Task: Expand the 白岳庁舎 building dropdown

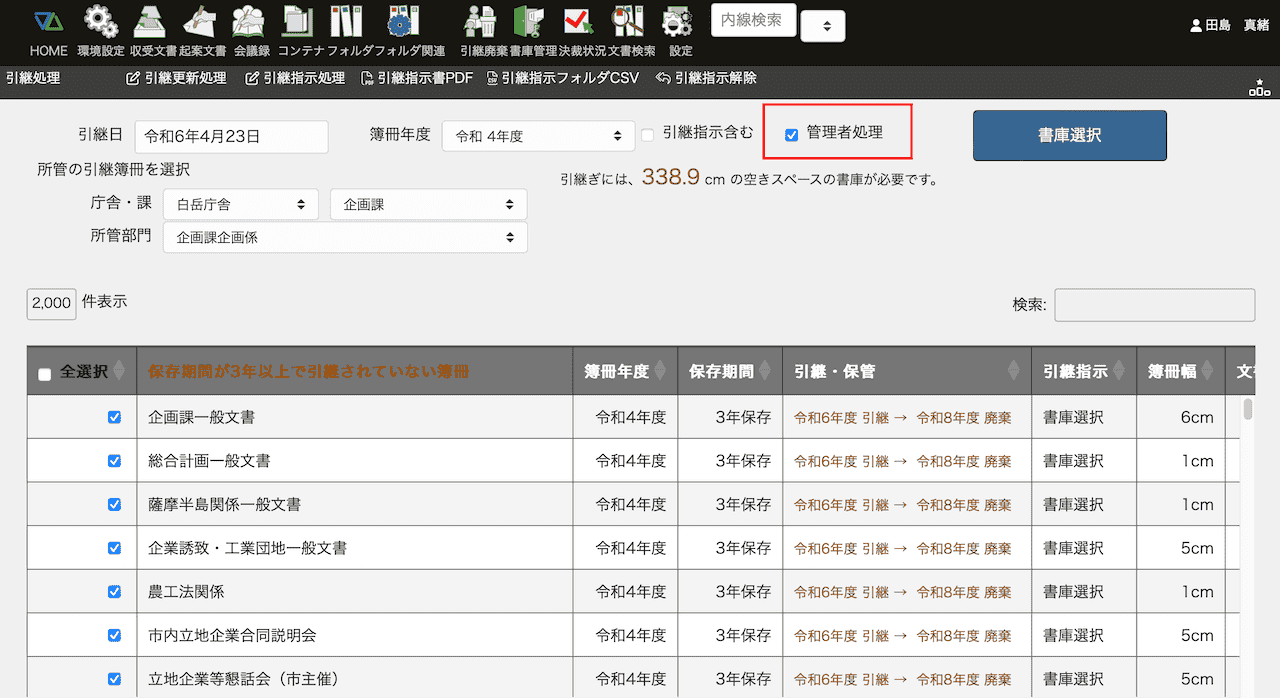Action: (x=240, y=204)
